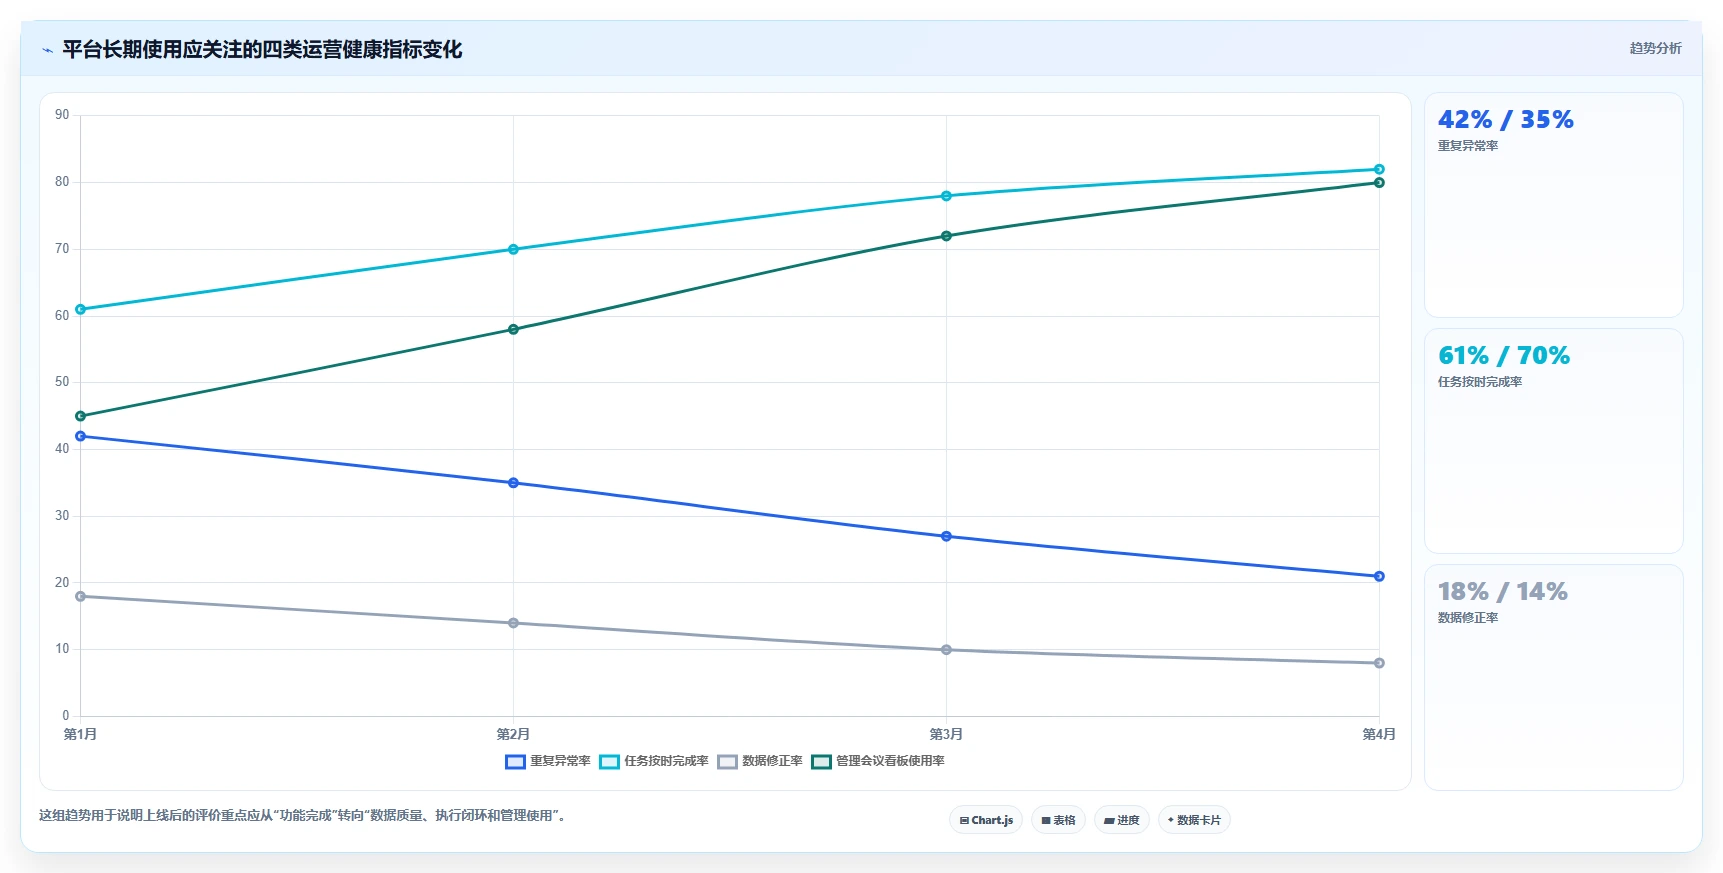
Task: Click the 第1月 x-axis label
Action: click(x=80, y=734)
